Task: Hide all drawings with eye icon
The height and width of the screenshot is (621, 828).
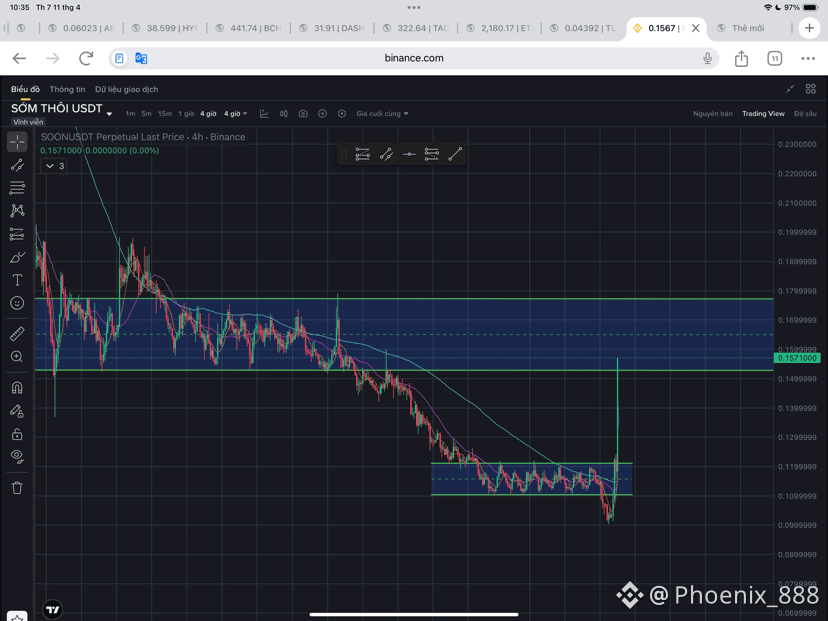Action: [x=17, y=456]
